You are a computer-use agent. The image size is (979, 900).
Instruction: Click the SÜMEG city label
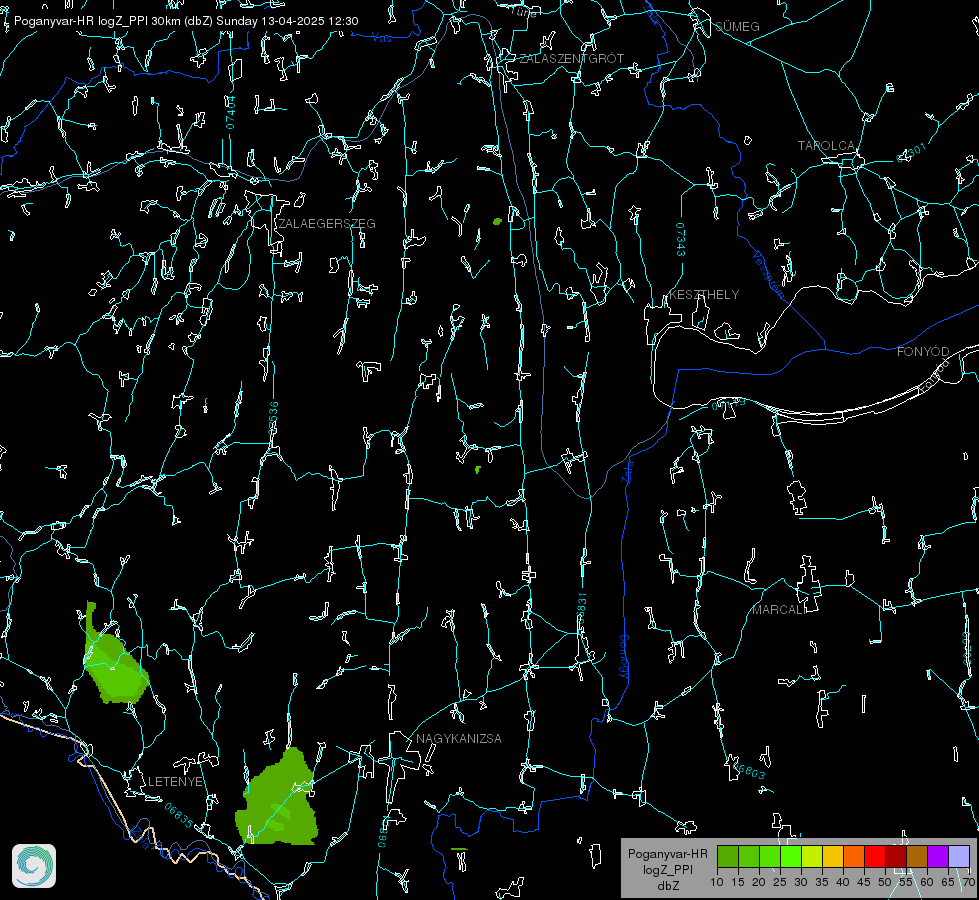click(737, 27)
